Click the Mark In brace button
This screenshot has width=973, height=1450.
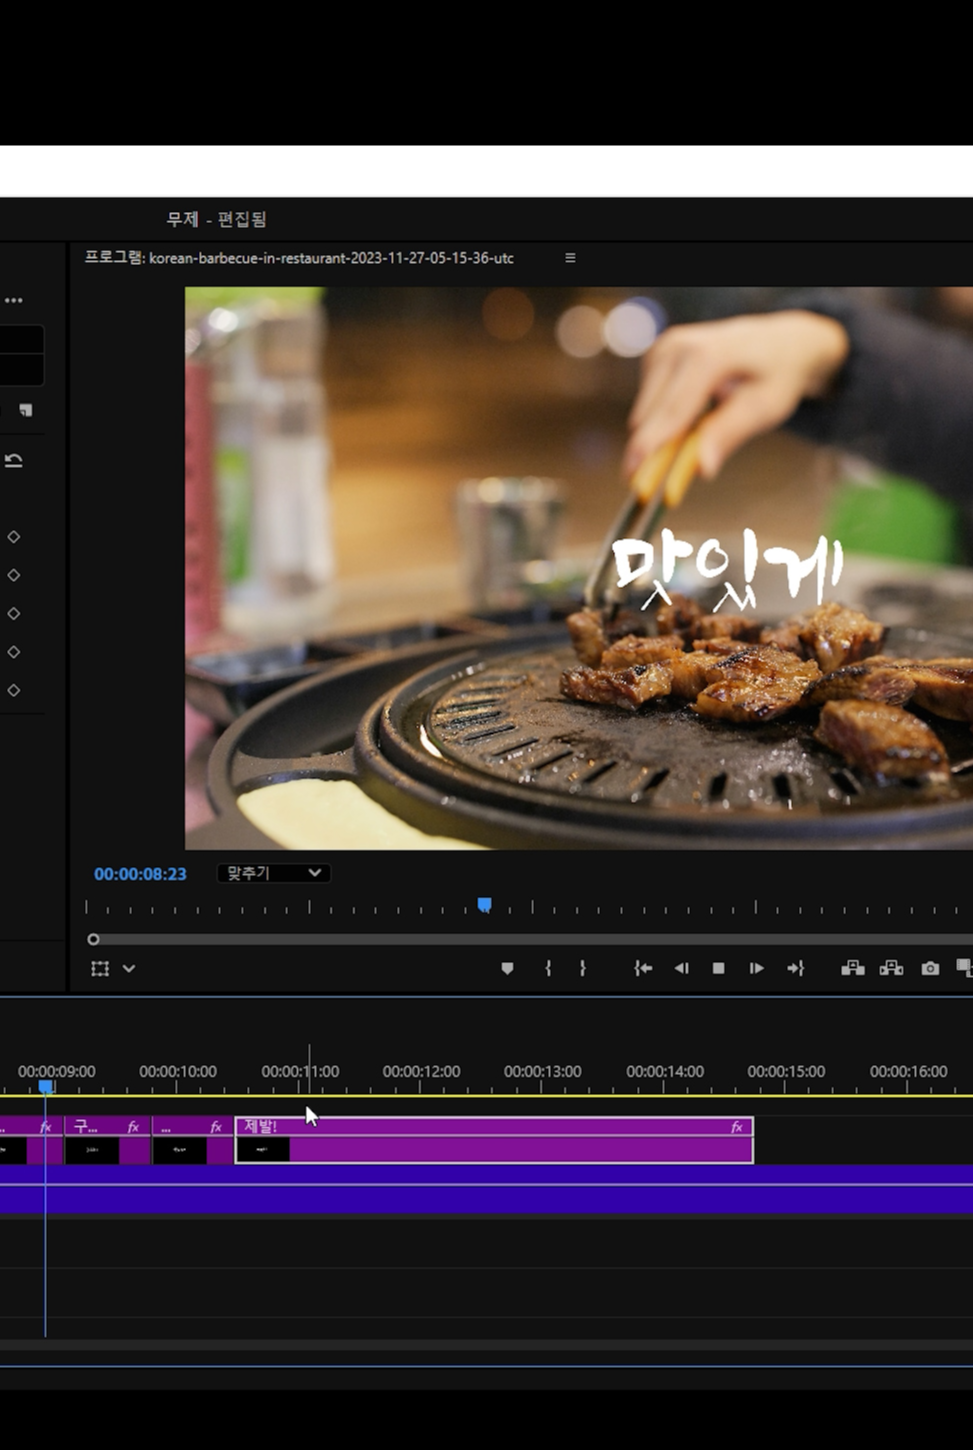coord(548,968)
